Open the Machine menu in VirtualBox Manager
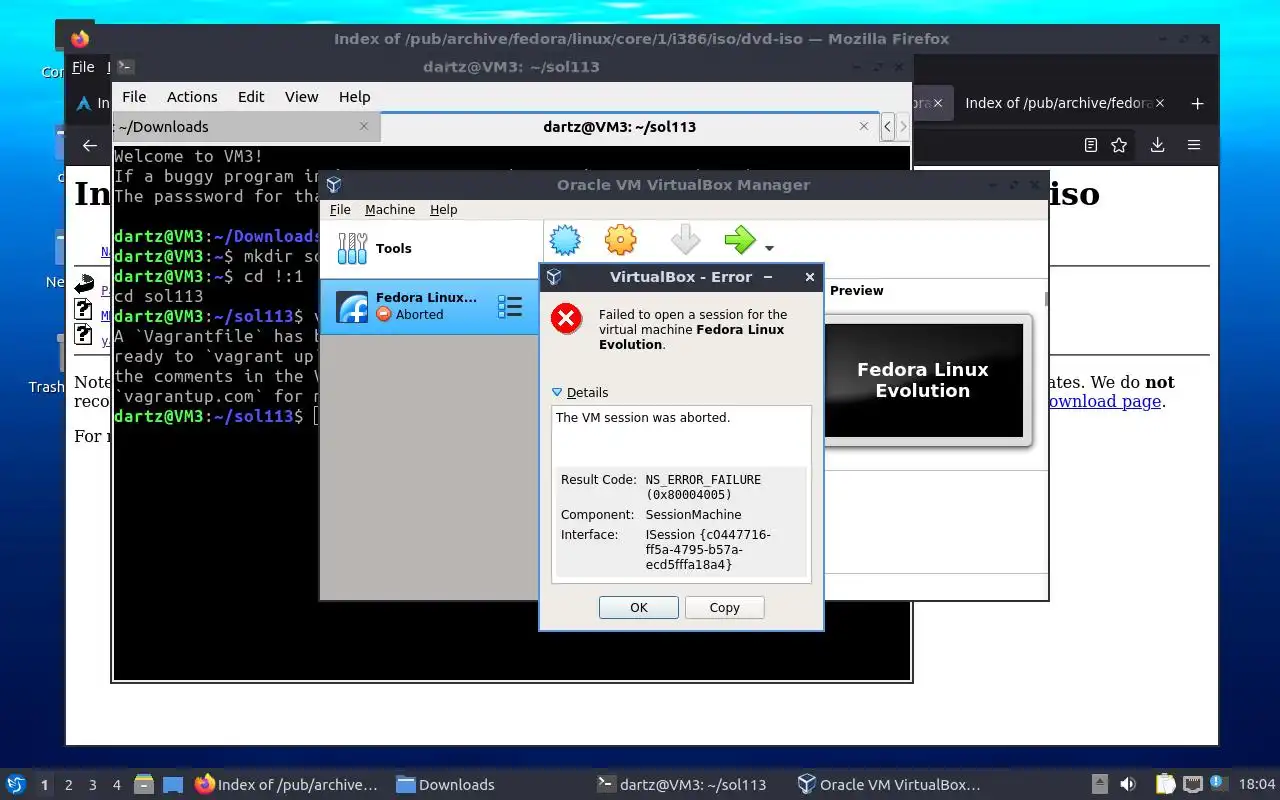 point(390,209)
